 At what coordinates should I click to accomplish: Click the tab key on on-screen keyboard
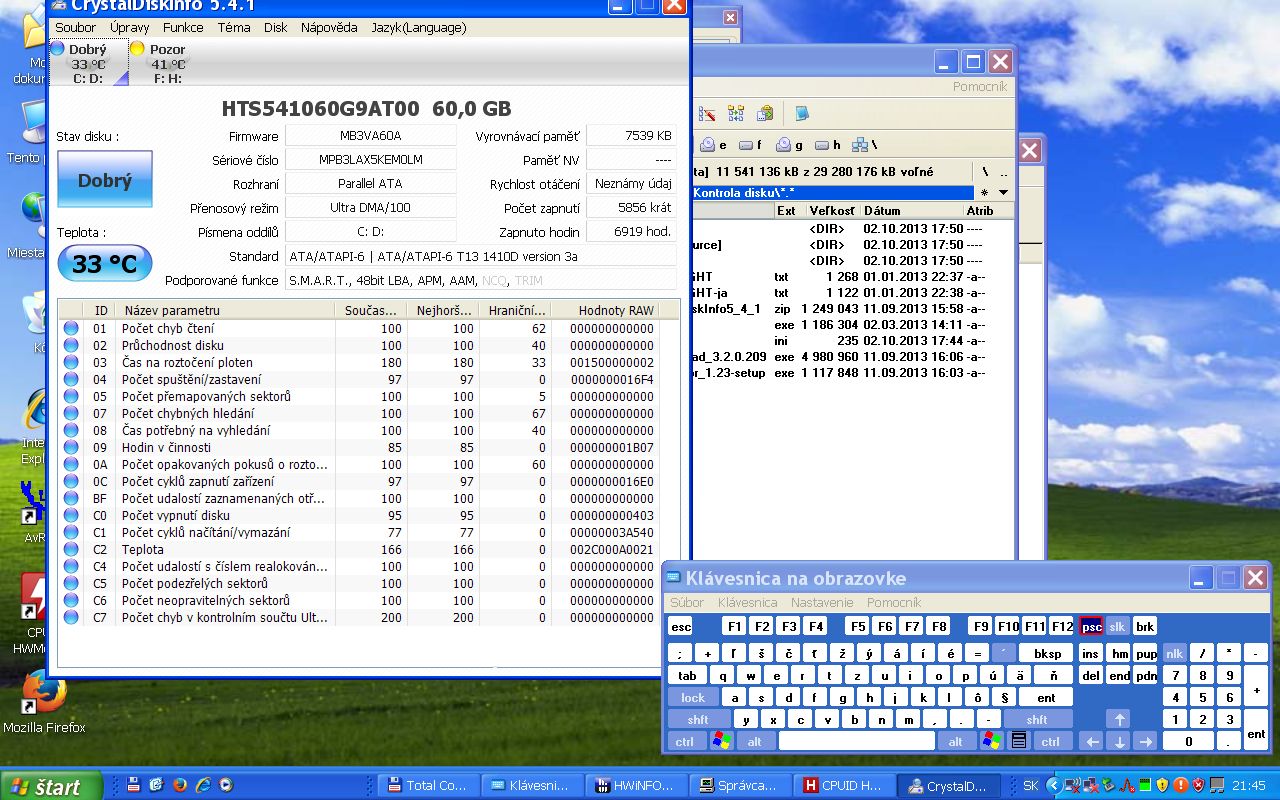pos(687,676)
